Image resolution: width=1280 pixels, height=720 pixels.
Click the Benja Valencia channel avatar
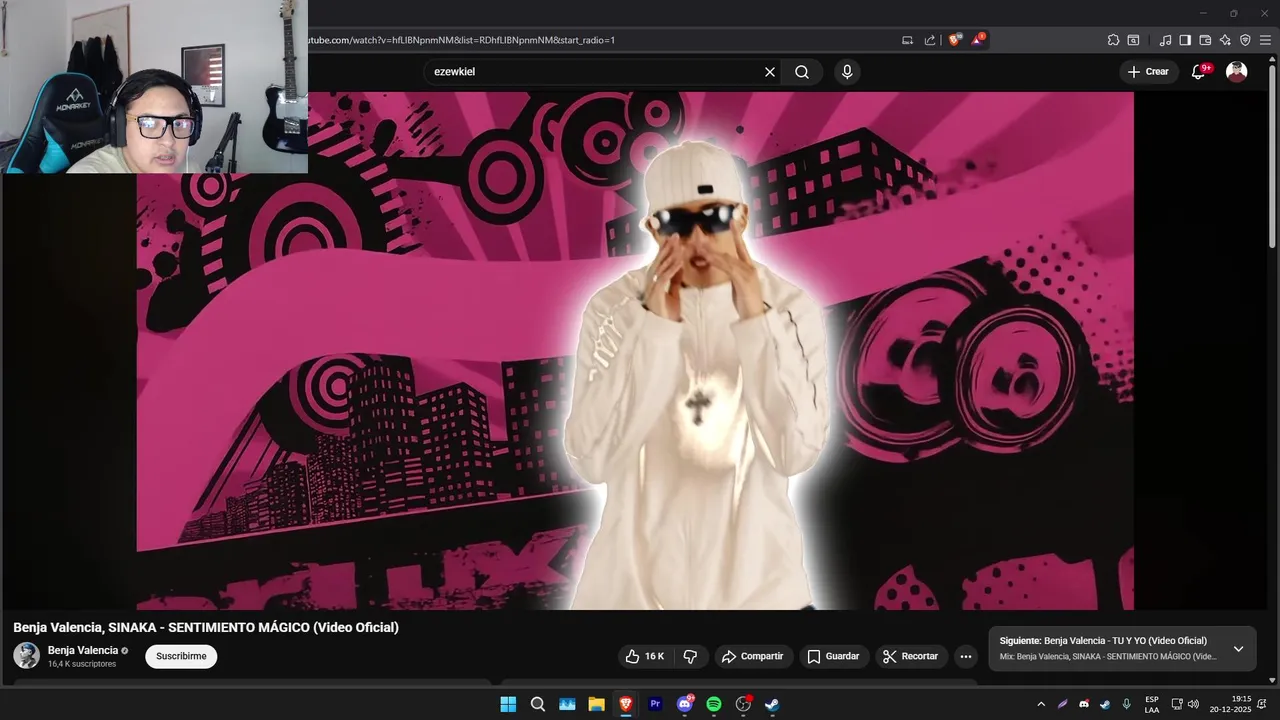[x=27, y=656]
